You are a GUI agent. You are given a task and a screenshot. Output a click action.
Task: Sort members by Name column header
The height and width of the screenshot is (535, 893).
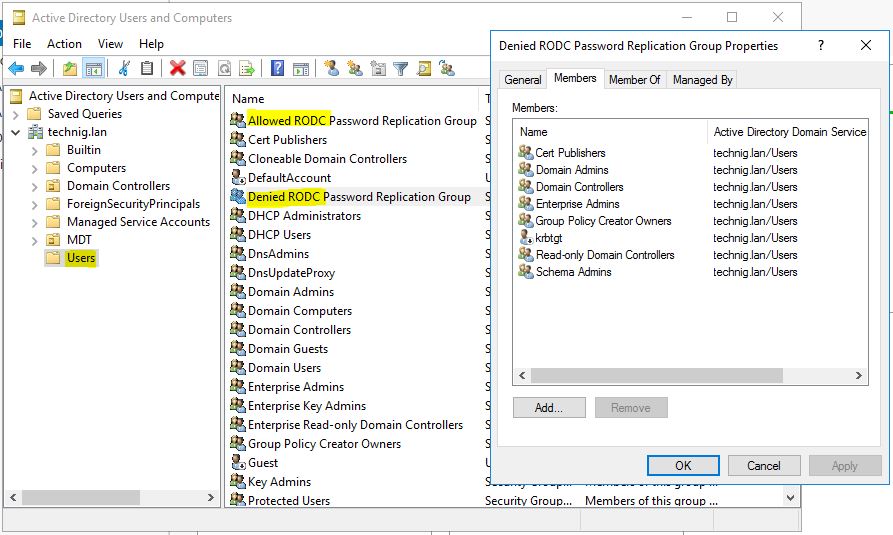click(610, 132)
